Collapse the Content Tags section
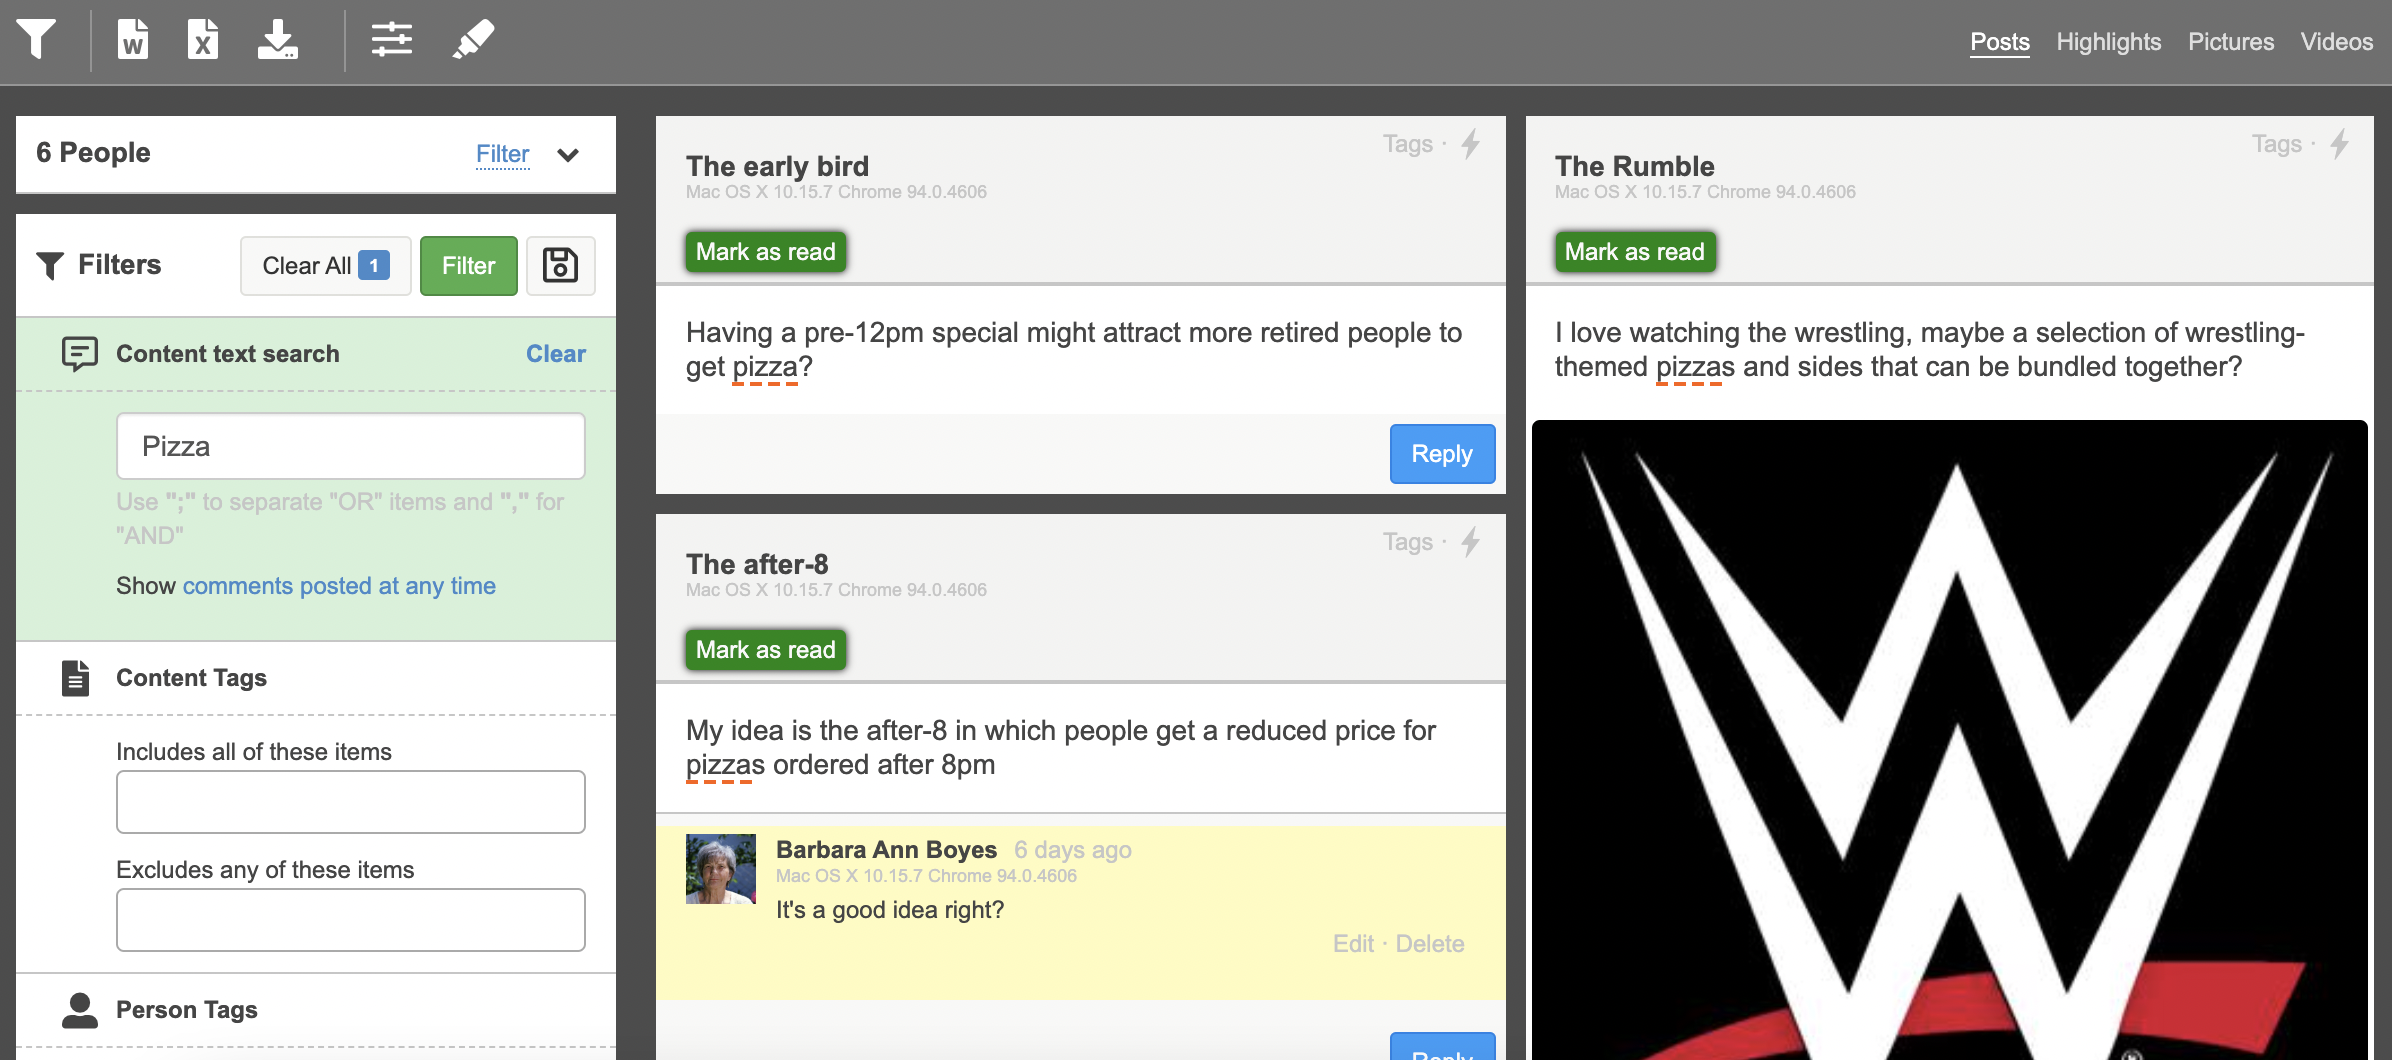The width and height of the screenshot is (2392, 1060). [x=191, y=678]
